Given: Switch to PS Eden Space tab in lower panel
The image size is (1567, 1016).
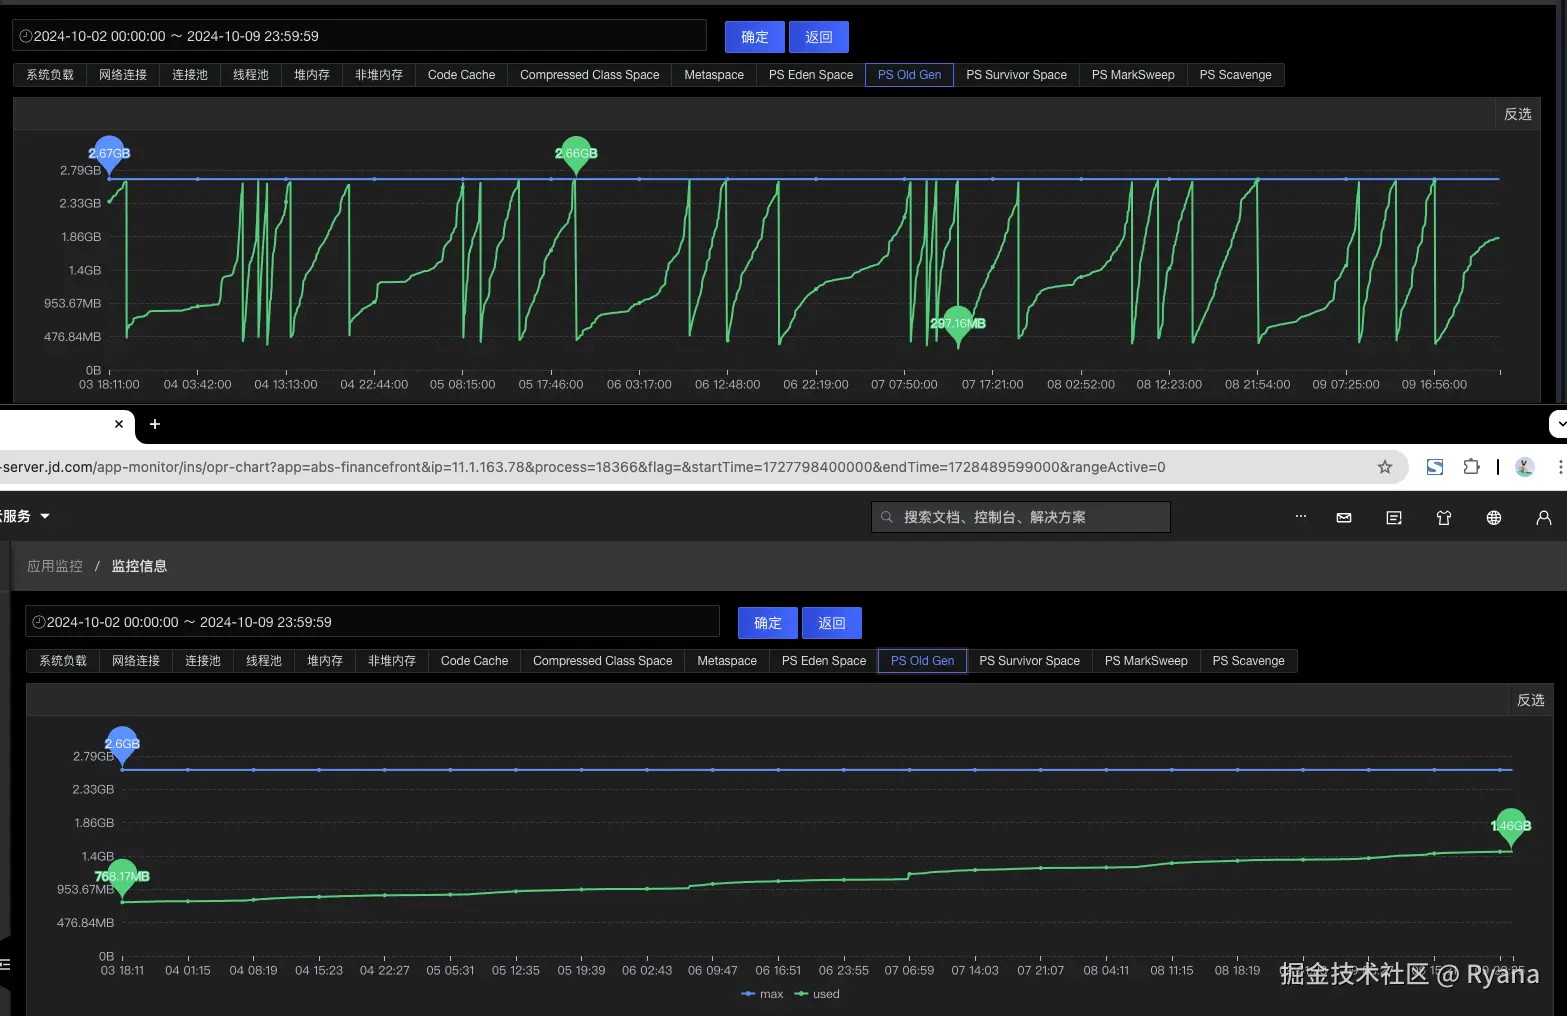Looking at the screenshot, I should click(824, 661).
